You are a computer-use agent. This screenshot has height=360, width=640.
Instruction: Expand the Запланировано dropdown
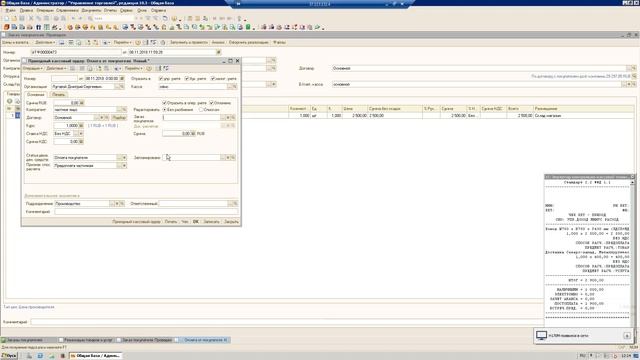(228, 158)
